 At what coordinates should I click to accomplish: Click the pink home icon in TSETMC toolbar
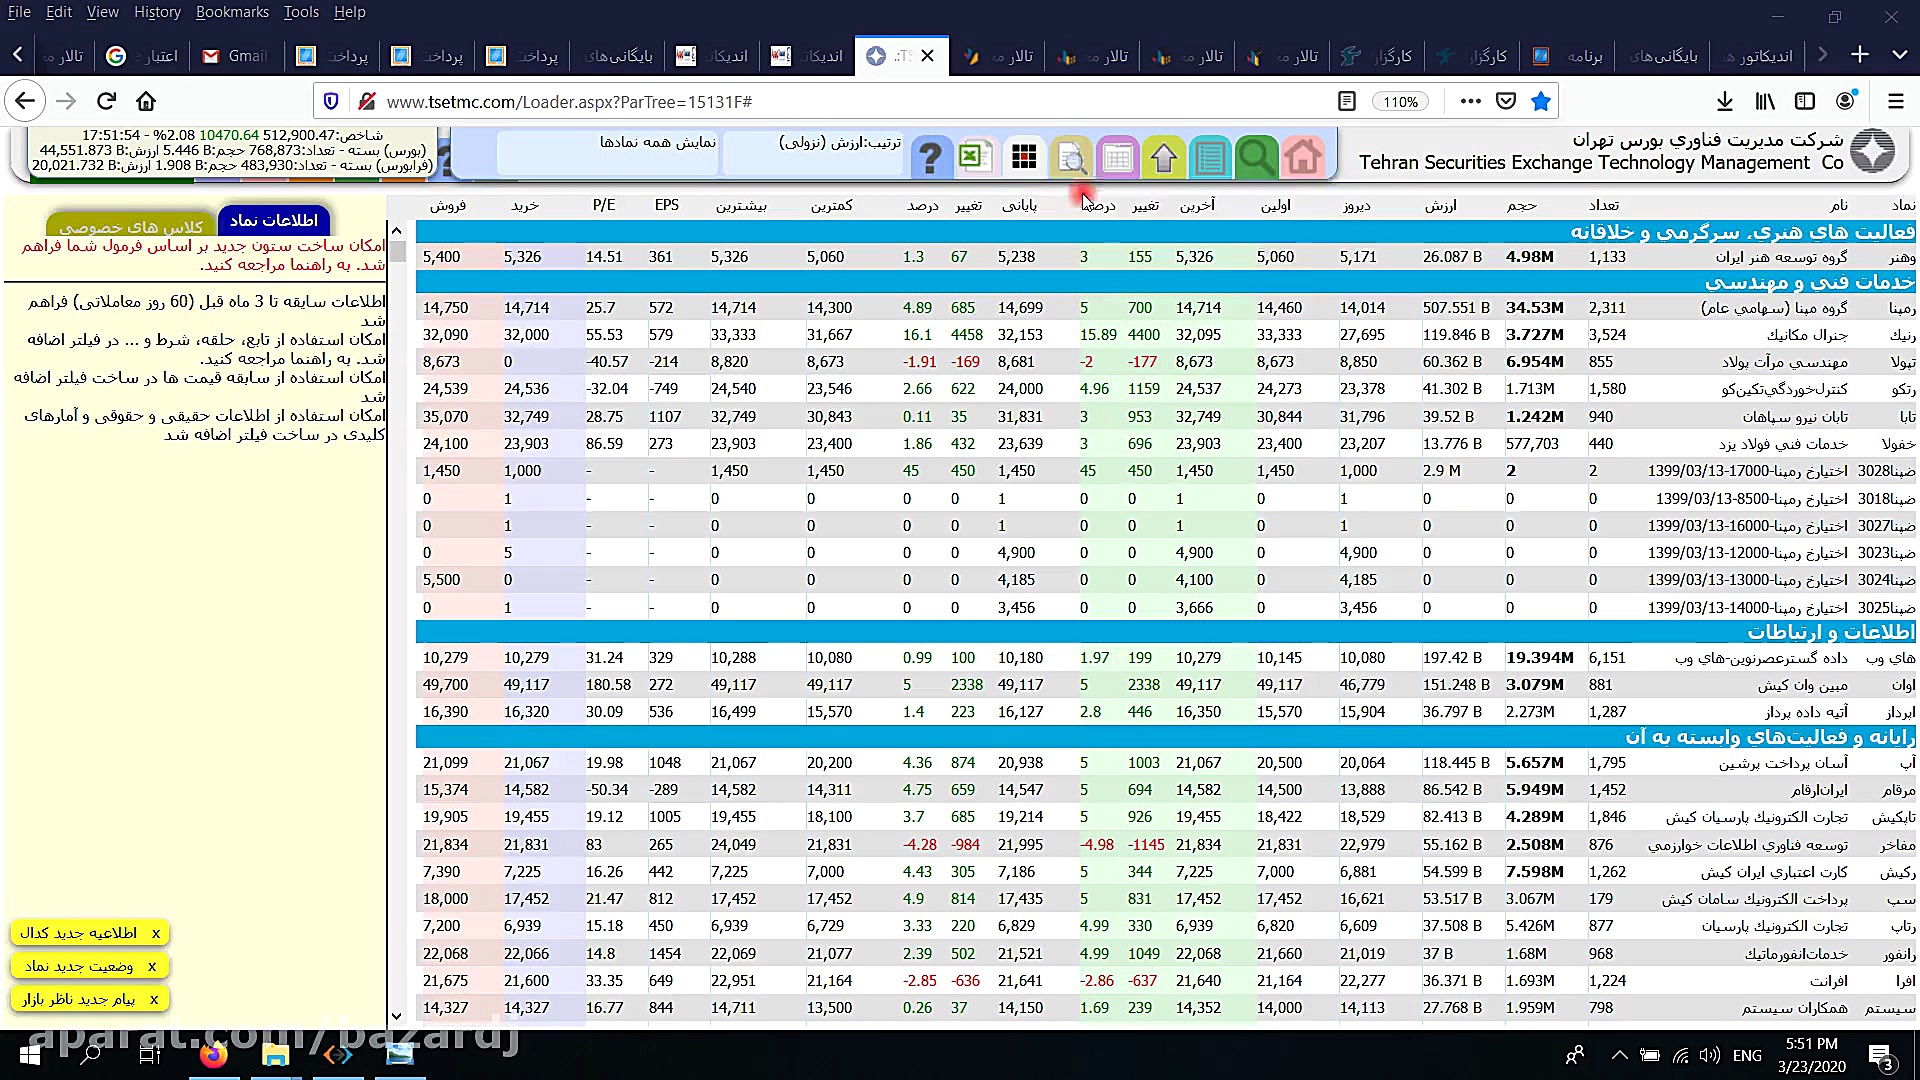(1302, 157)
